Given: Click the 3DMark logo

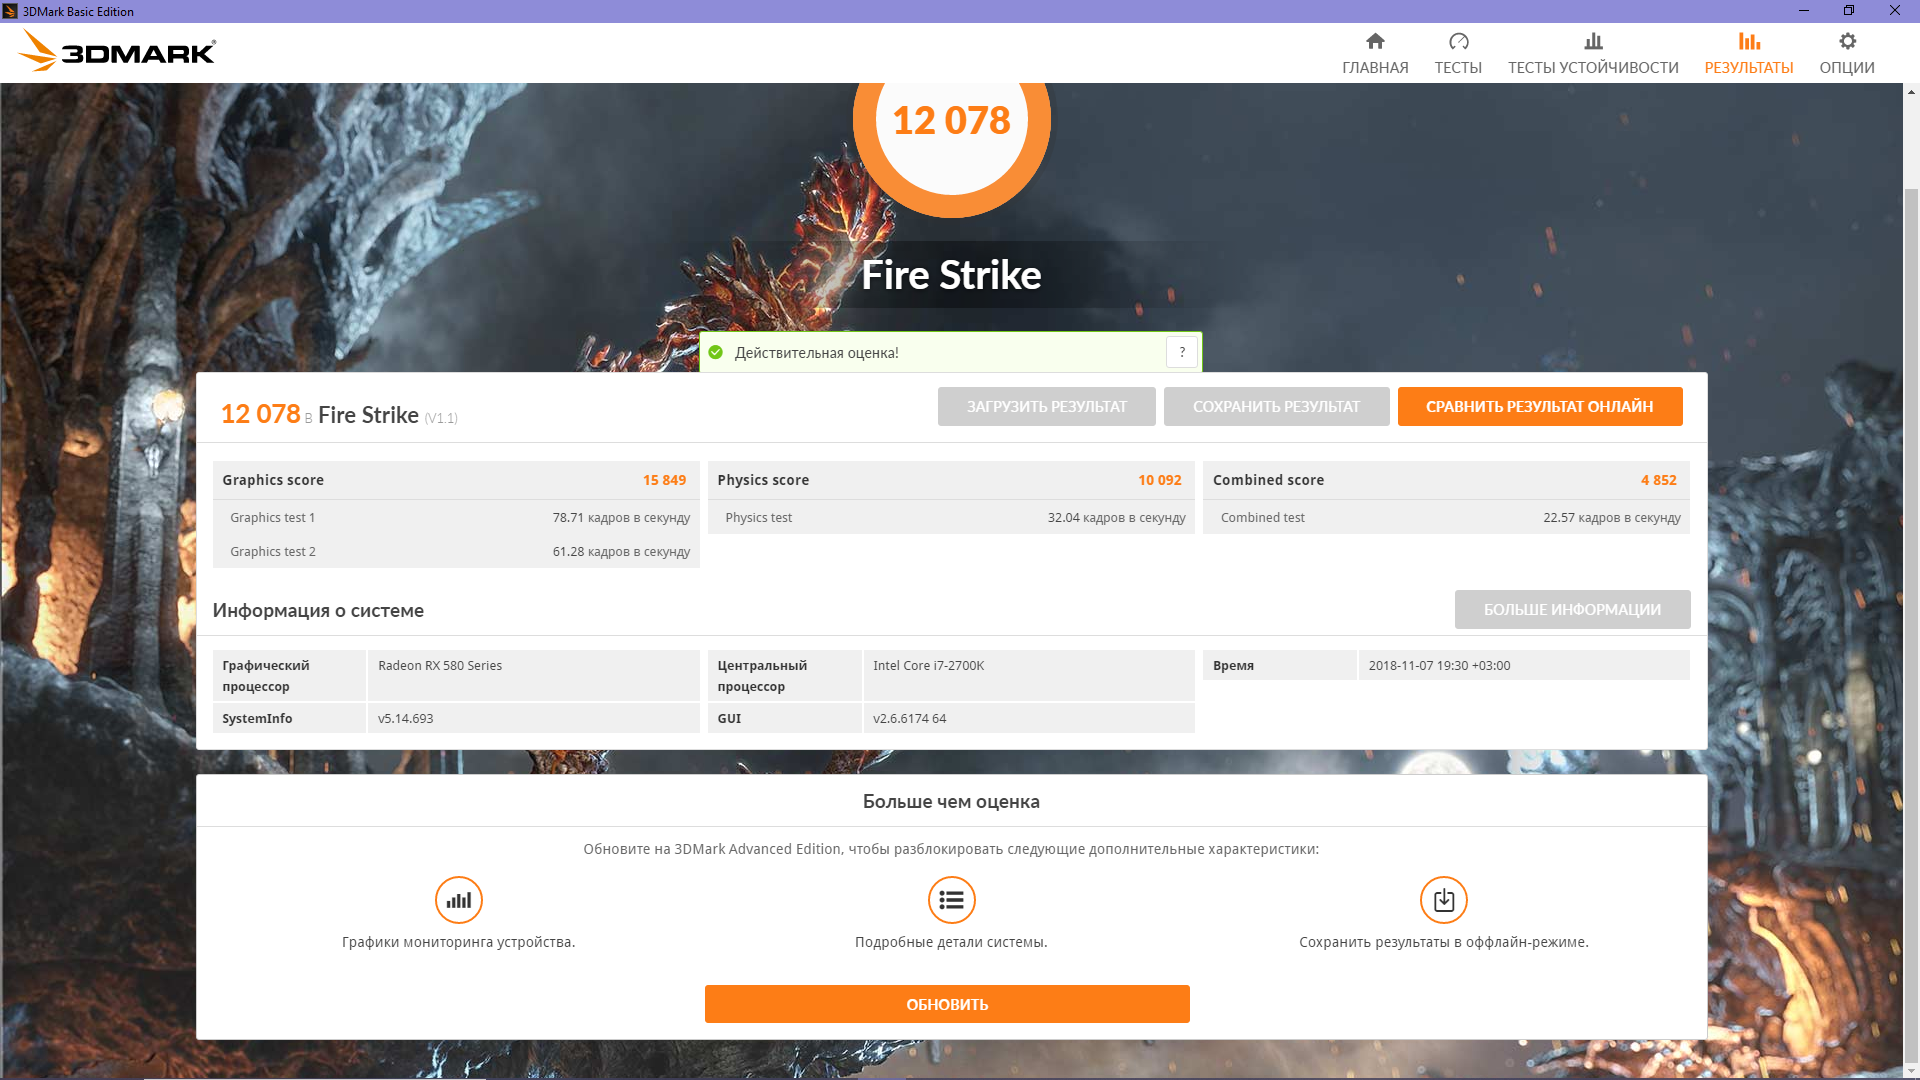Looking at the screenshot, I should 118,51.
